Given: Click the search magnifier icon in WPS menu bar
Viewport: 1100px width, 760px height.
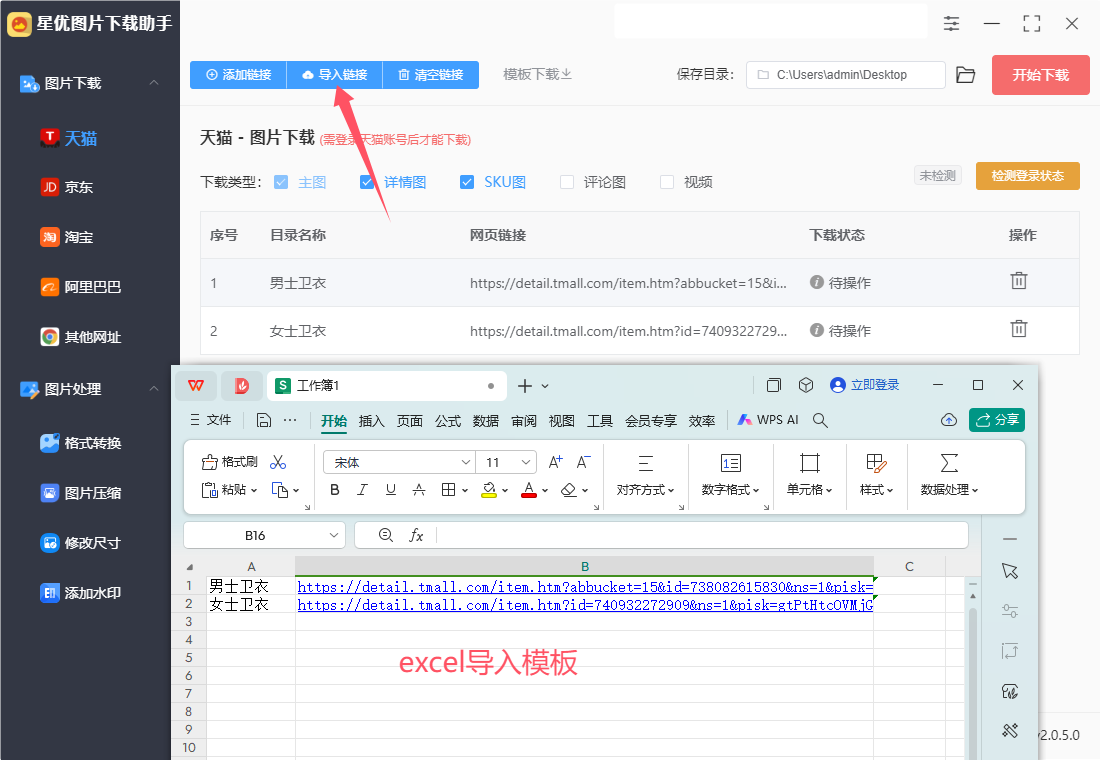Looking at the screenshot, I should coord(820,420).
